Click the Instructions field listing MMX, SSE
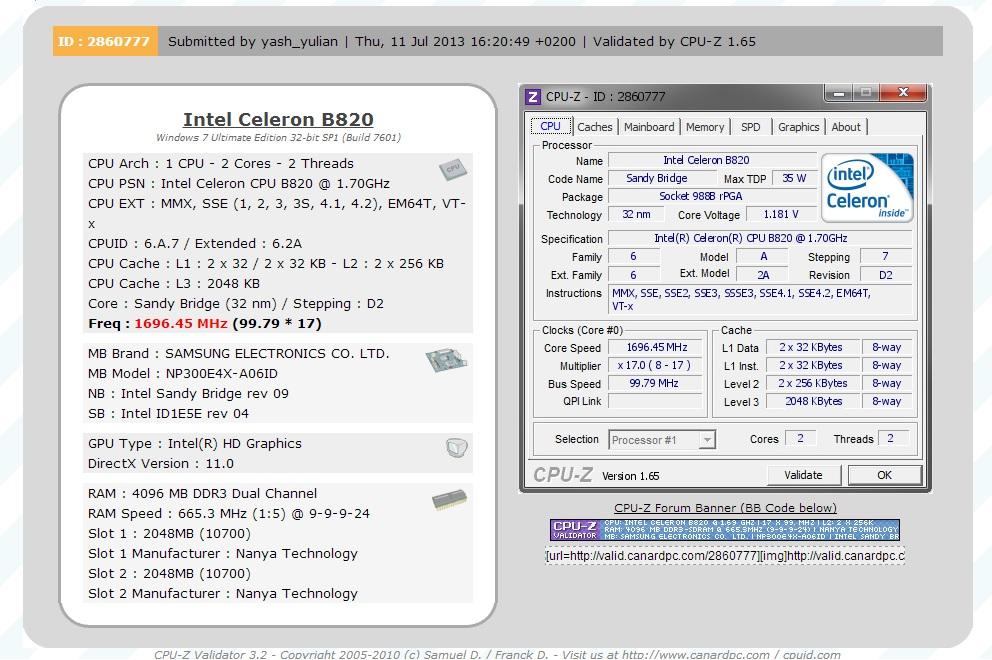 [759, 299]
